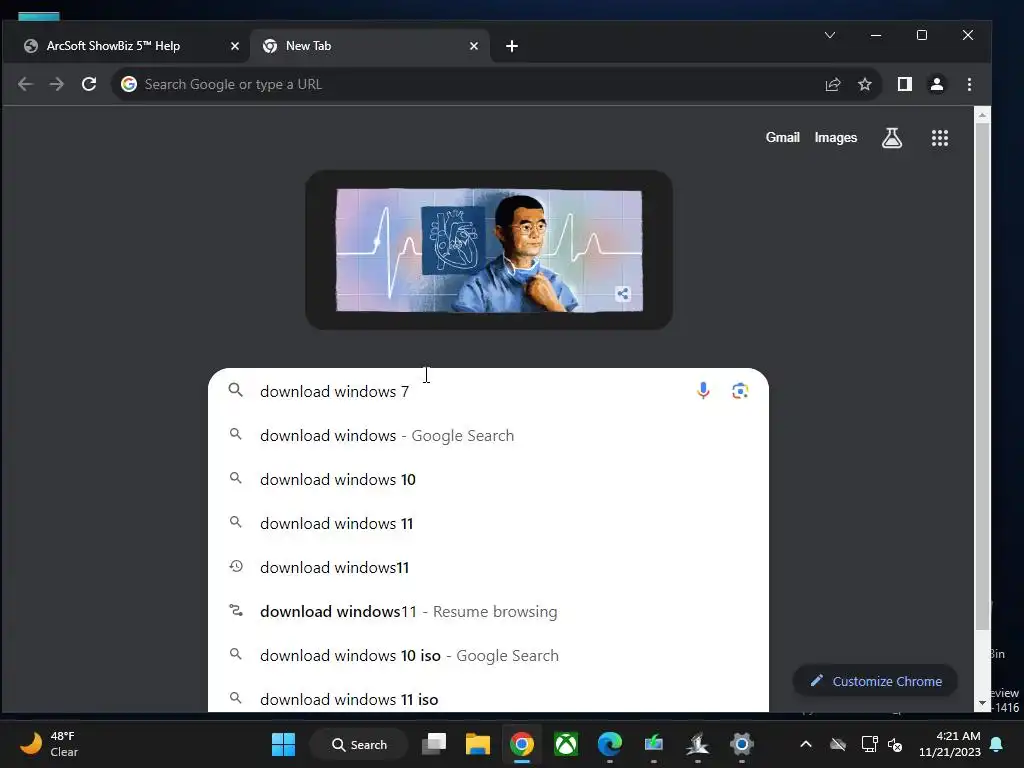
Task: Open the Images link
Action: coord(835,137)
